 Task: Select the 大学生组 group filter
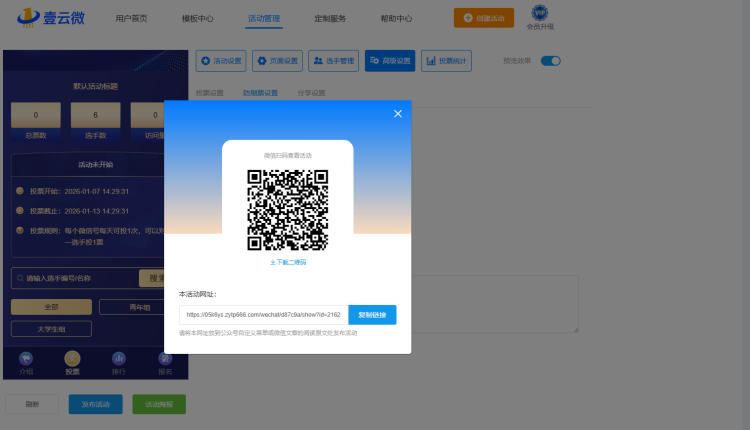51,328
